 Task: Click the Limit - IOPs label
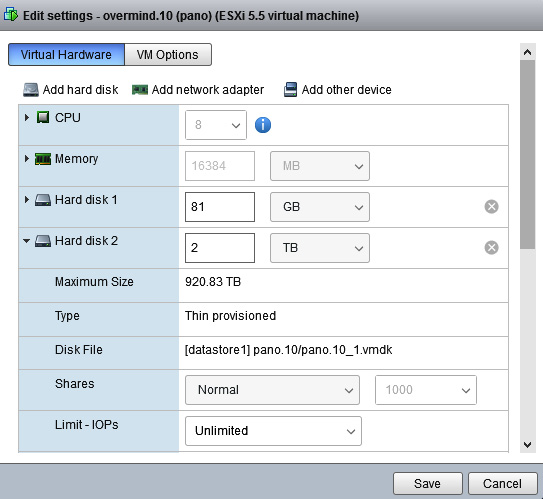pyautogui.click(x=87, y=425)
